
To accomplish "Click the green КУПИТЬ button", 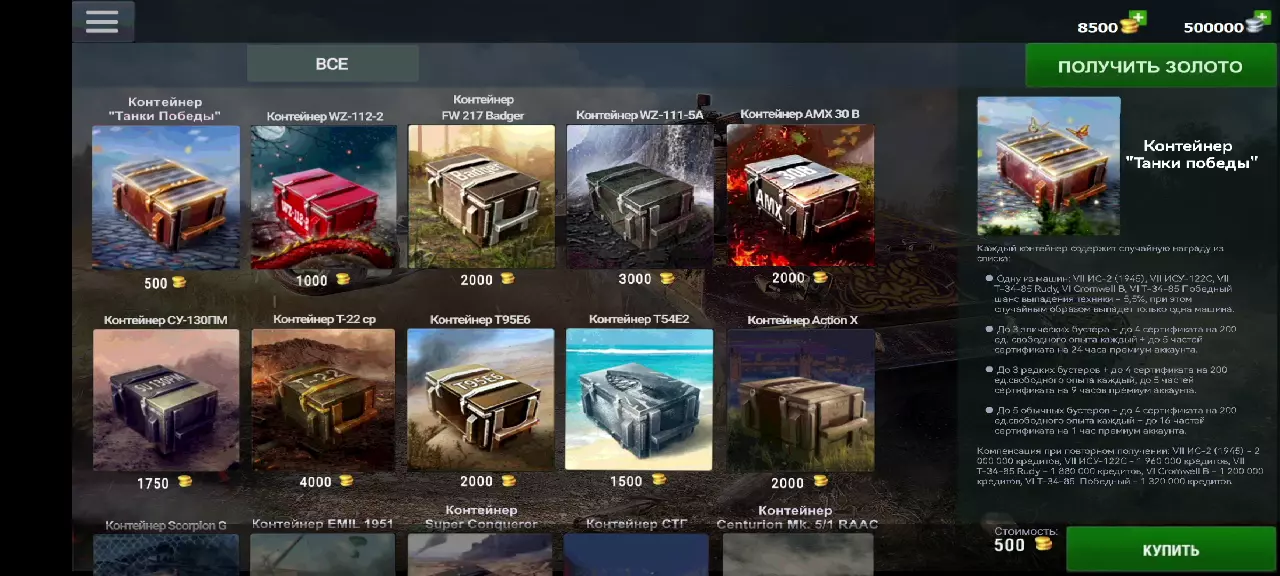I will pos(1170,550).
